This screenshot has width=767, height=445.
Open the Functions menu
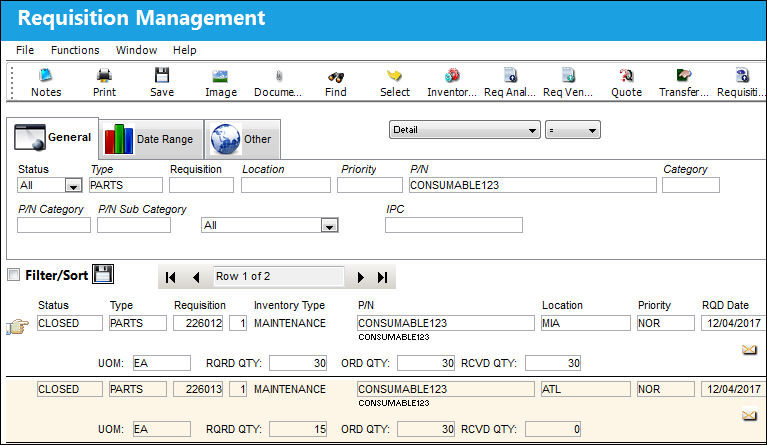[75, 50]
